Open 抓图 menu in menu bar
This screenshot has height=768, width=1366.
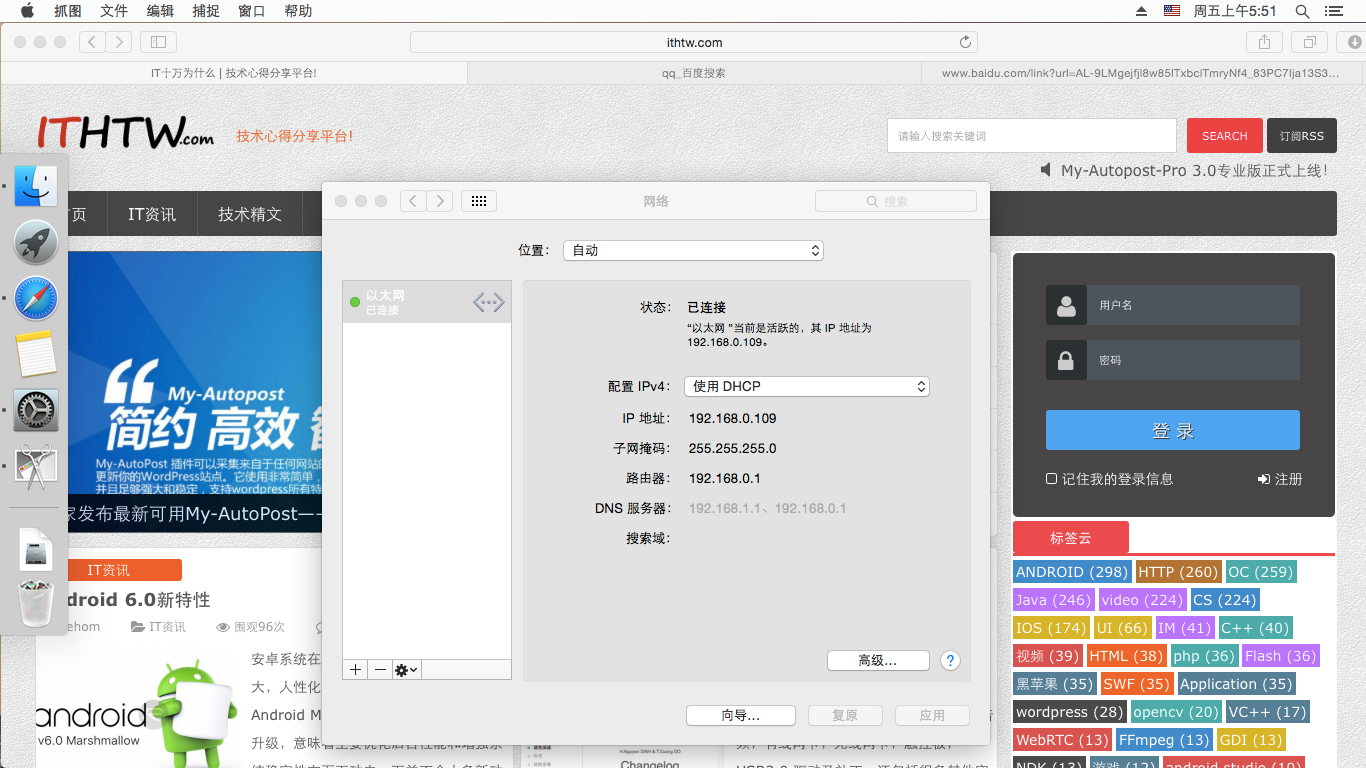click(x=68, y=11)
